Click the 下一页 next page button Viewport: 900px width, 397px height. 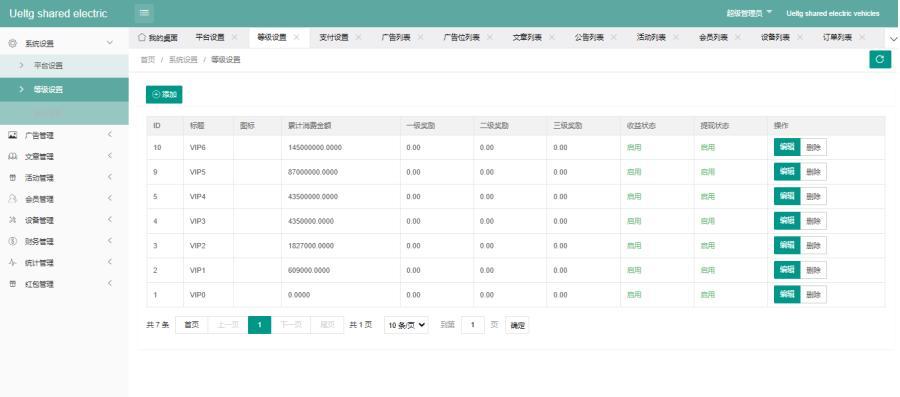(x=290, y=325)
